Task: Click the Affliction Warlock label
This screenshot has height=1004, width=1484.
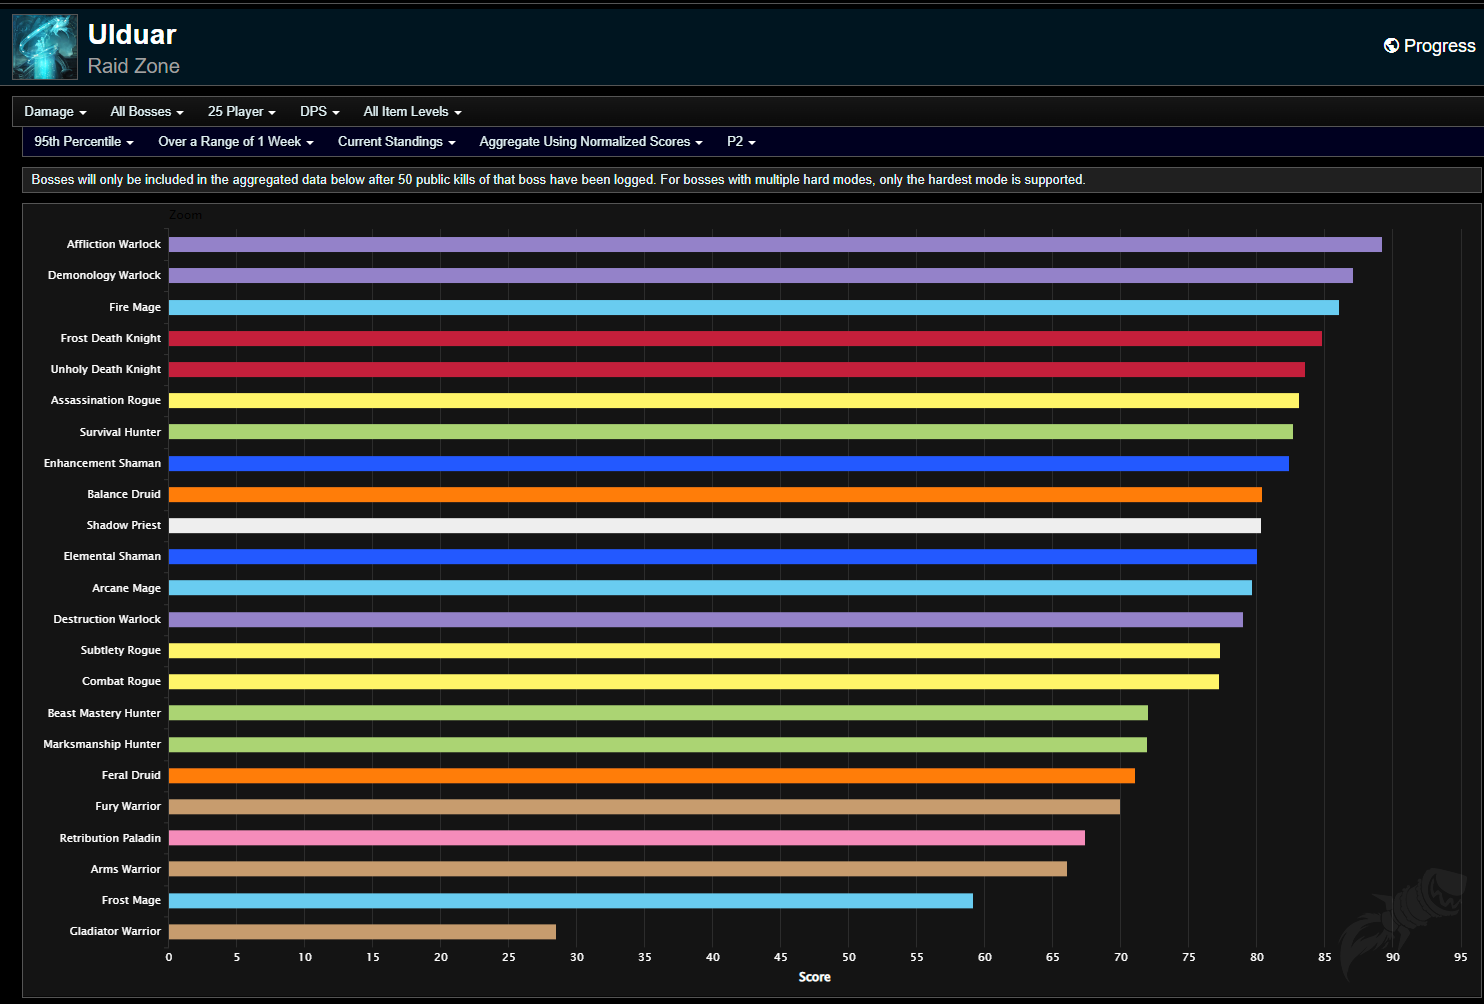Action: (x=114, y=245)
